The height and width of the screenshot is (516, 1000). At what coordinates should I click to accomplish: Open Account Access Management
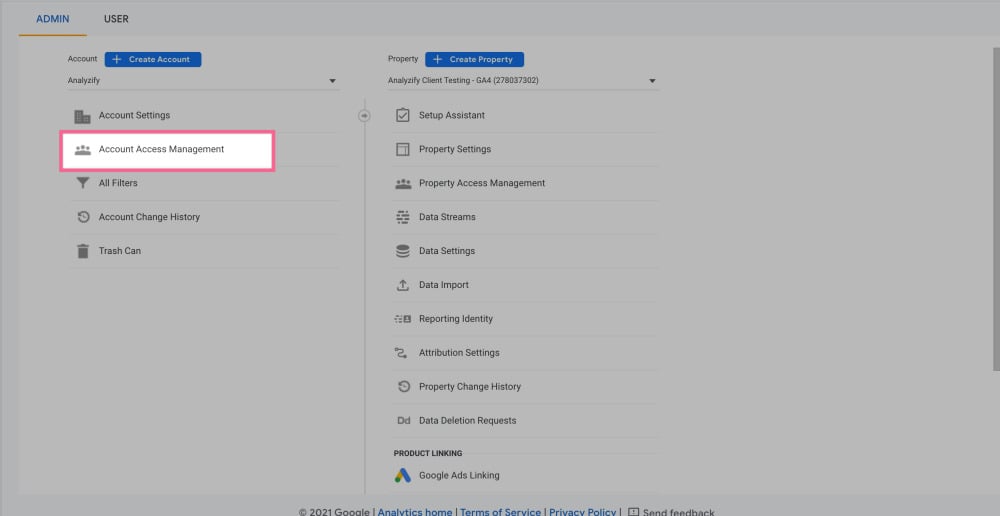click(x=161, y=150)
